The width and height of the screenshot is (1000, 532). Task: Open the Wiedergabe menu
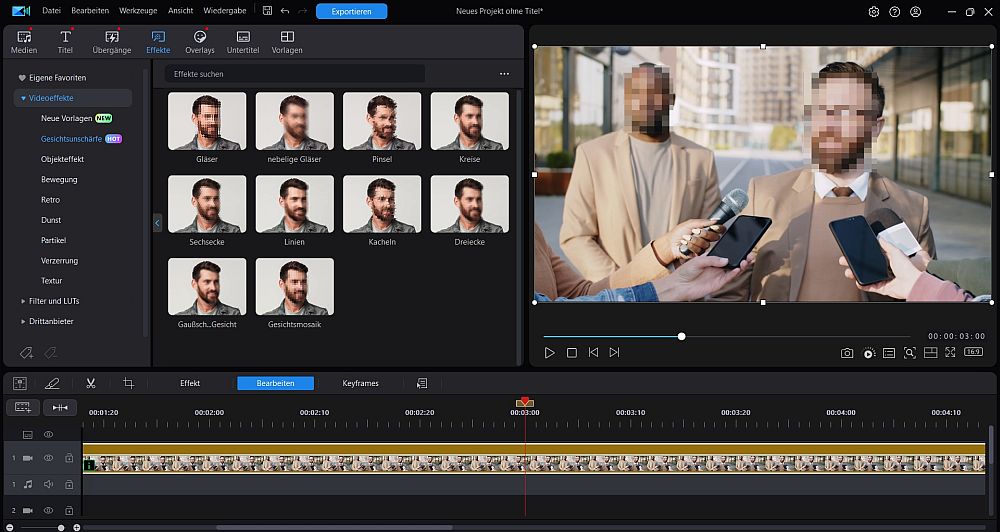pyautogui.click(x=224, y=11)
